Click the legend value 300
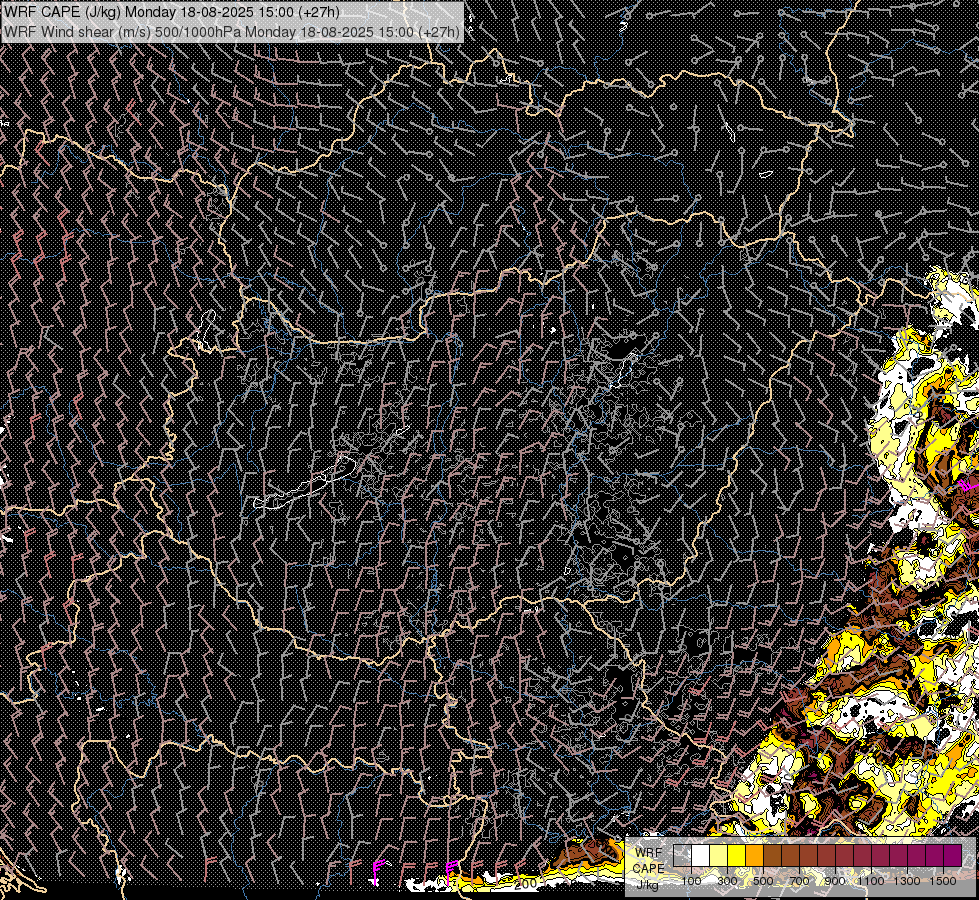Viewport: 979px width, 900px height. [x=727, y=881]
